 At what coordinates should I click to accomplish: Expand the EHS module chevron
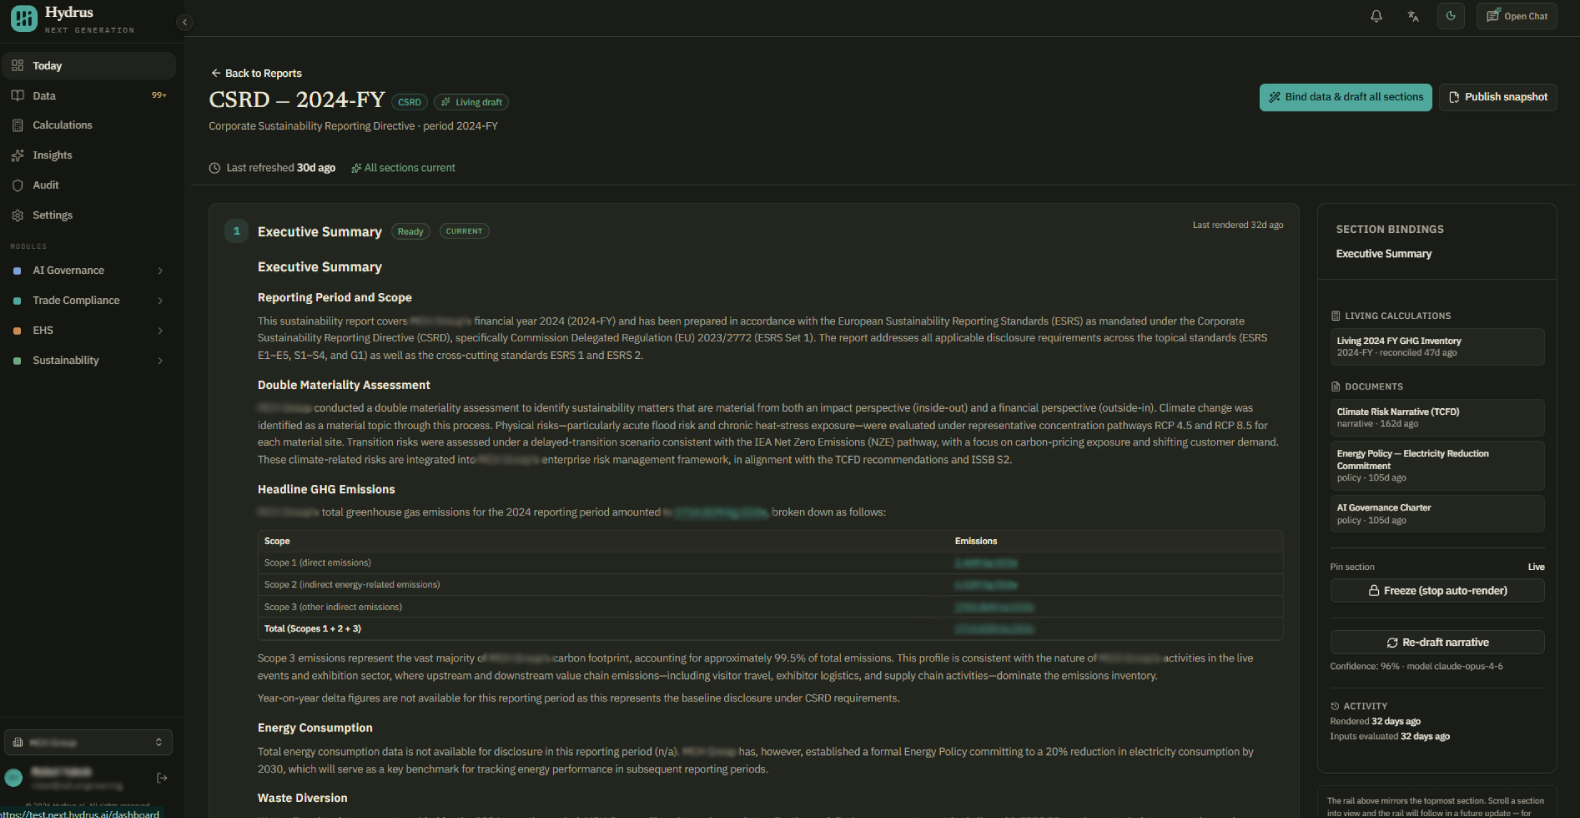click(160, 330)
